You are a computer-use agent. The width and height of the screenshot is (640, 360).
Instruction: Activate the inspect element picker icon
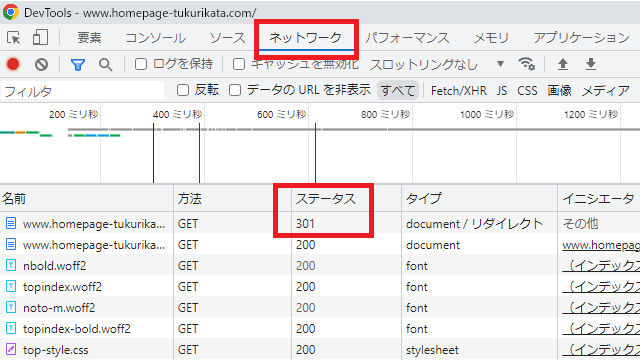click(x=13, y=38)
